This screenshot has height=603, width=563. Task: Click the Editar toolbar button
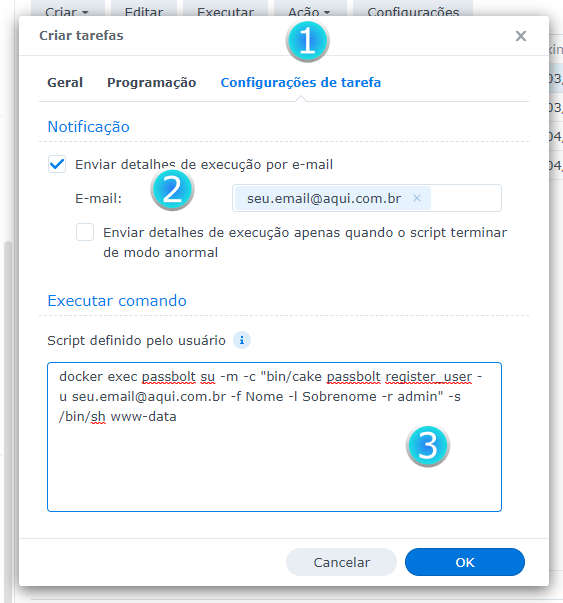pos(144,8)
